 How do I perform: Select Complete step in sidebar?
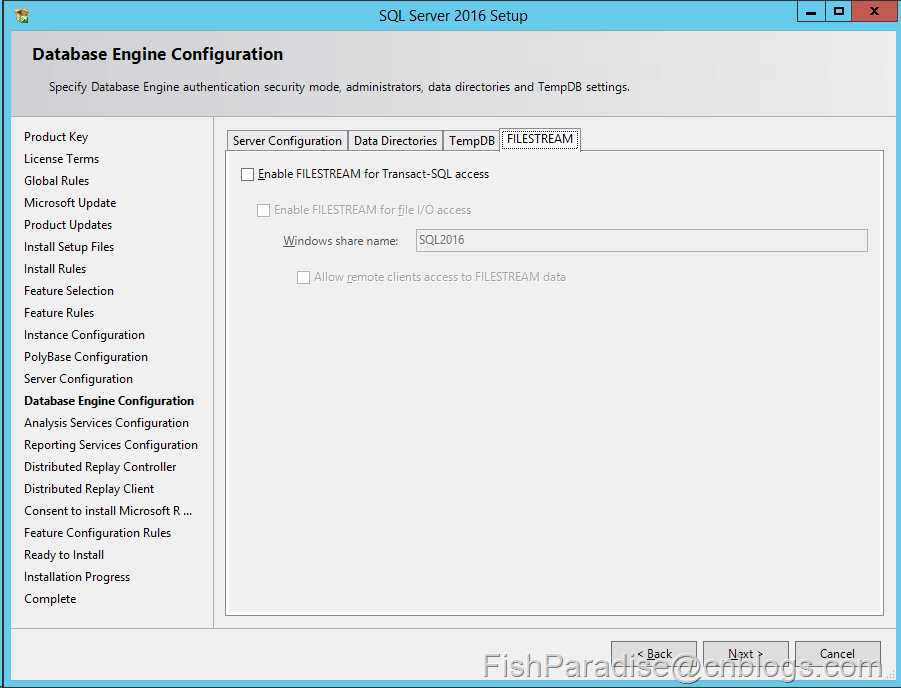coord(50,599)
